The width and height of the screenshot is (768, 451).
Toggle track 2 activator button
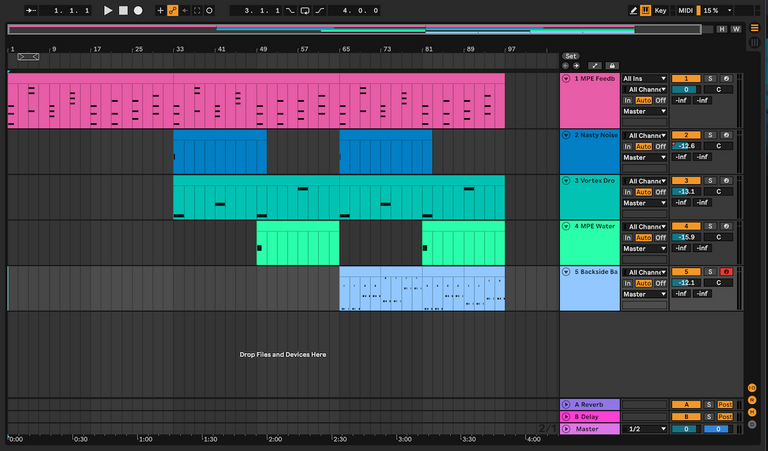coord(686,135)
